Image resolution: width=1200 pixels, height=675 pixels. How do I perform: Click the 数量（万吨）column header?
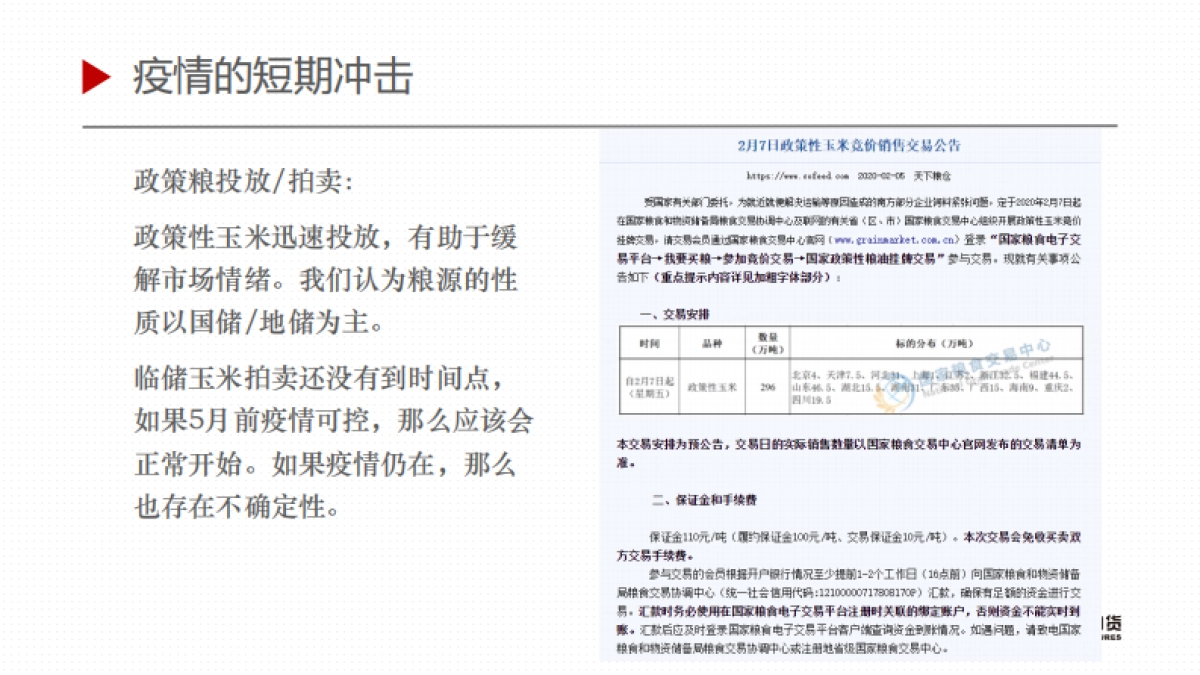click(767, 343)
